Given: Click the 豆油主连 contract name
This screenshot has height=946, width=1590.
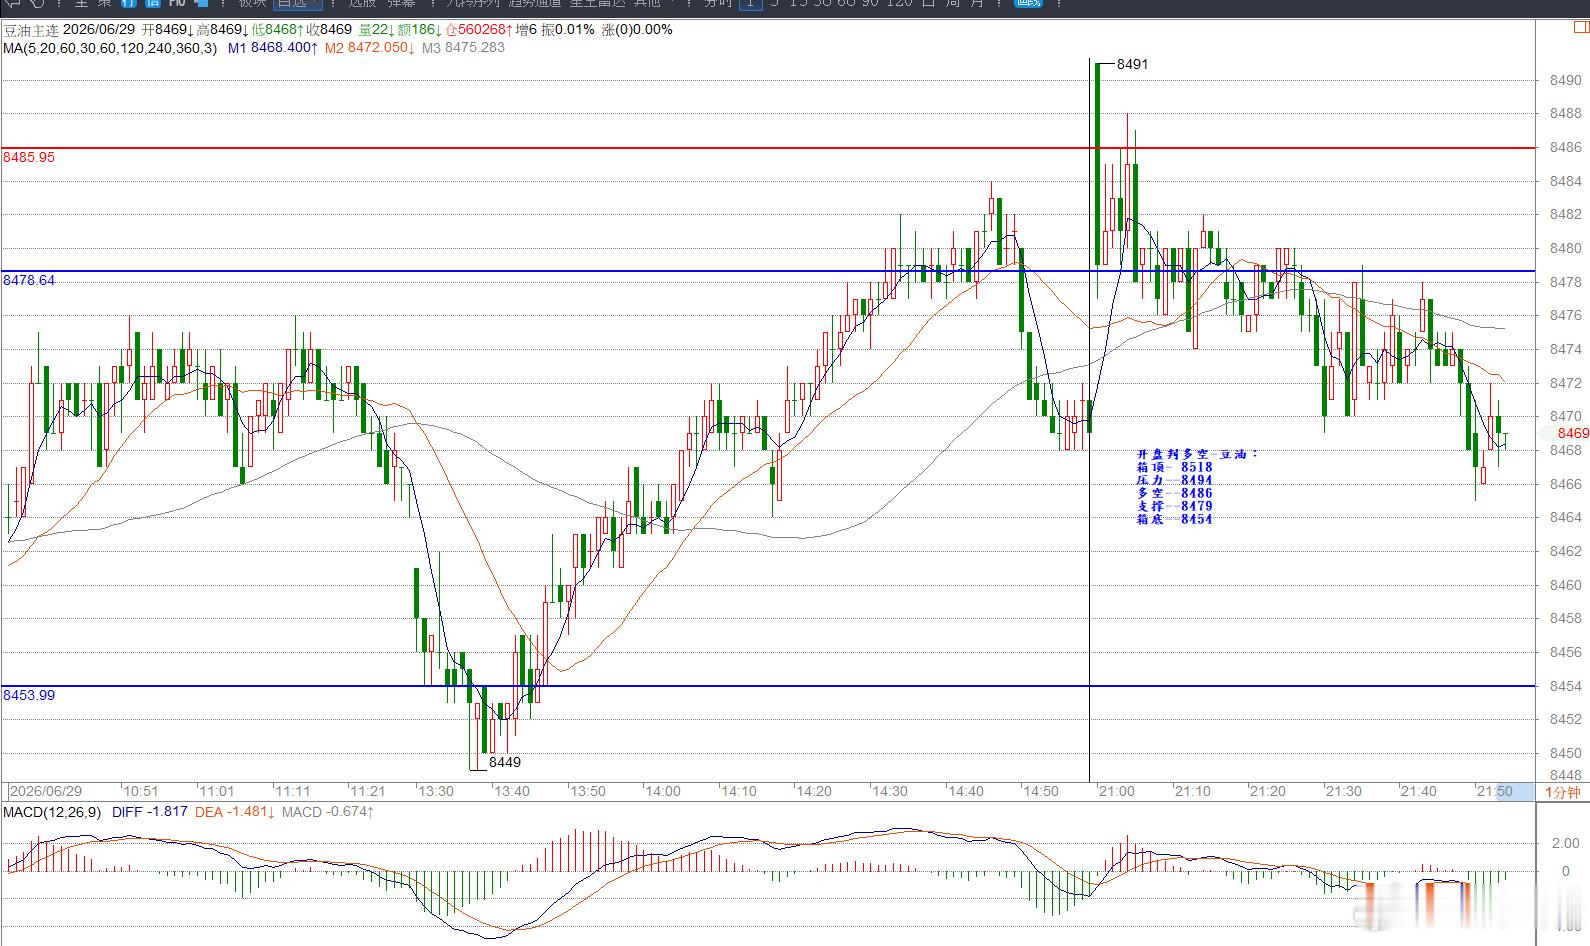Looking at the screenshot, I should pyautogui.click(x=31, y=30).
